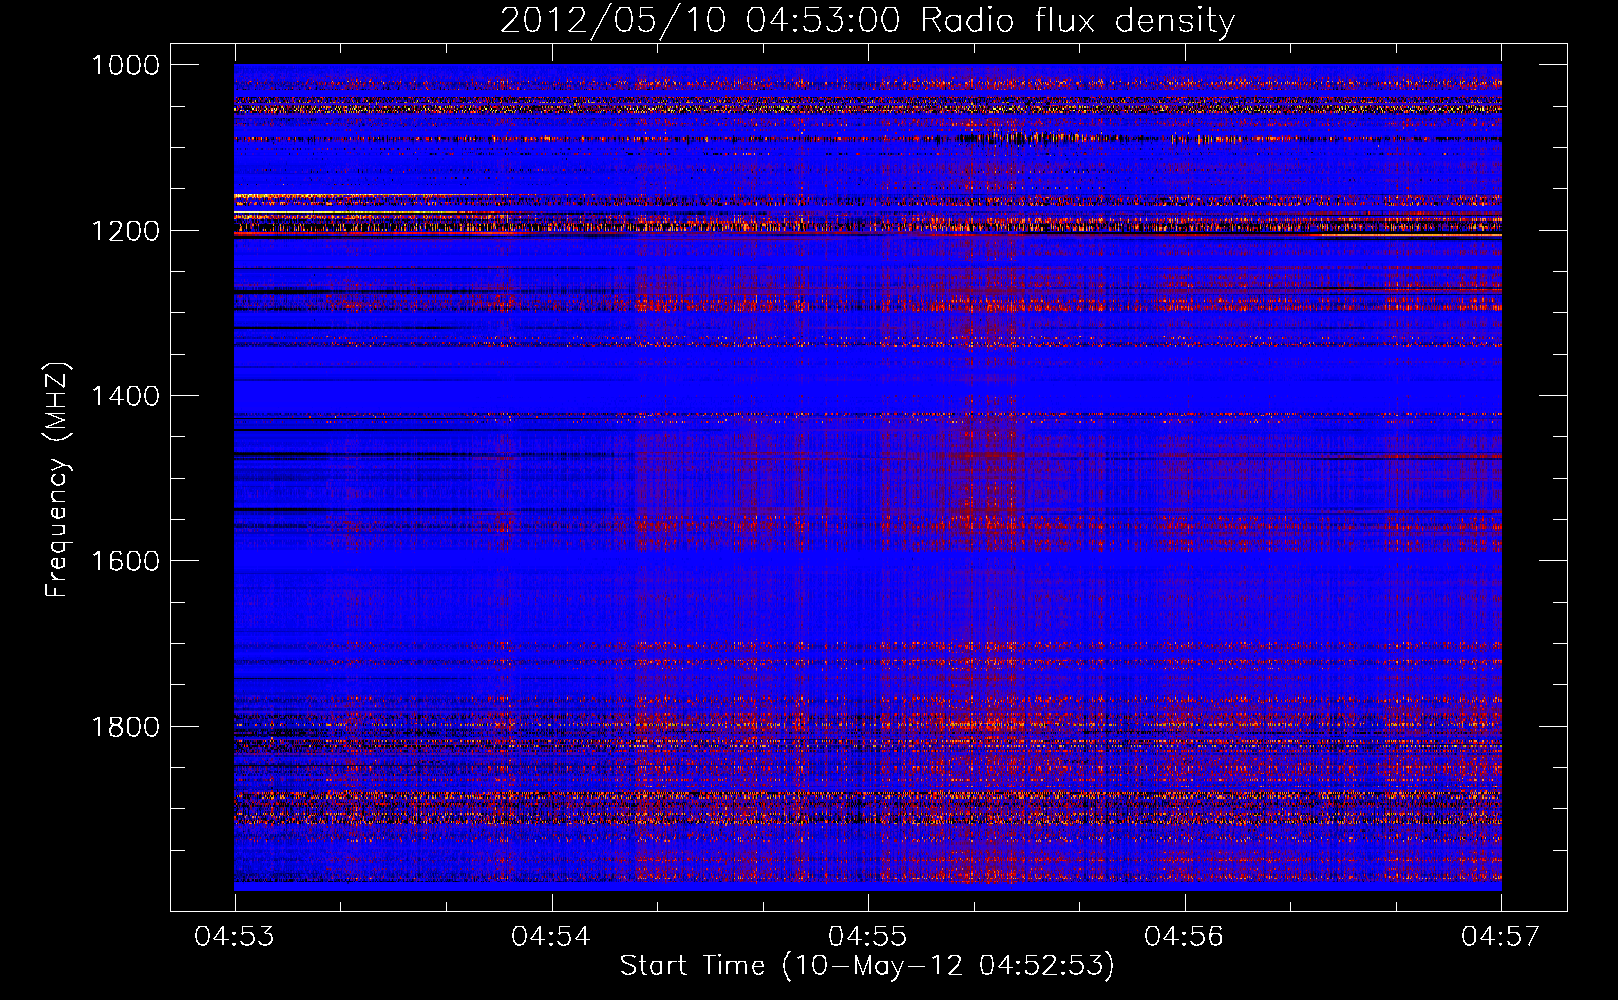1618x1000 pixels.
Task: Select the 04:57 time tick label
Action: (1501, 936)
